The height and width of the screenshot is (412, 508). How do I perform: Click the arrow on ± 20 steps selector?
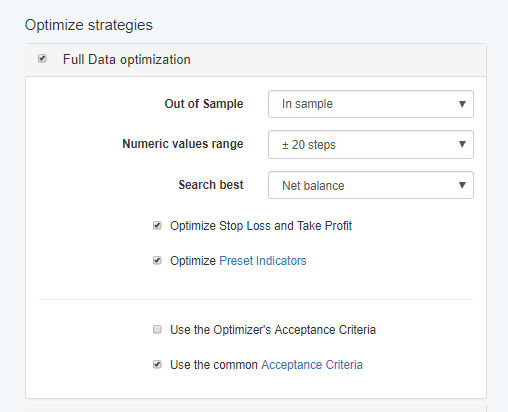[x=462, y=144]
